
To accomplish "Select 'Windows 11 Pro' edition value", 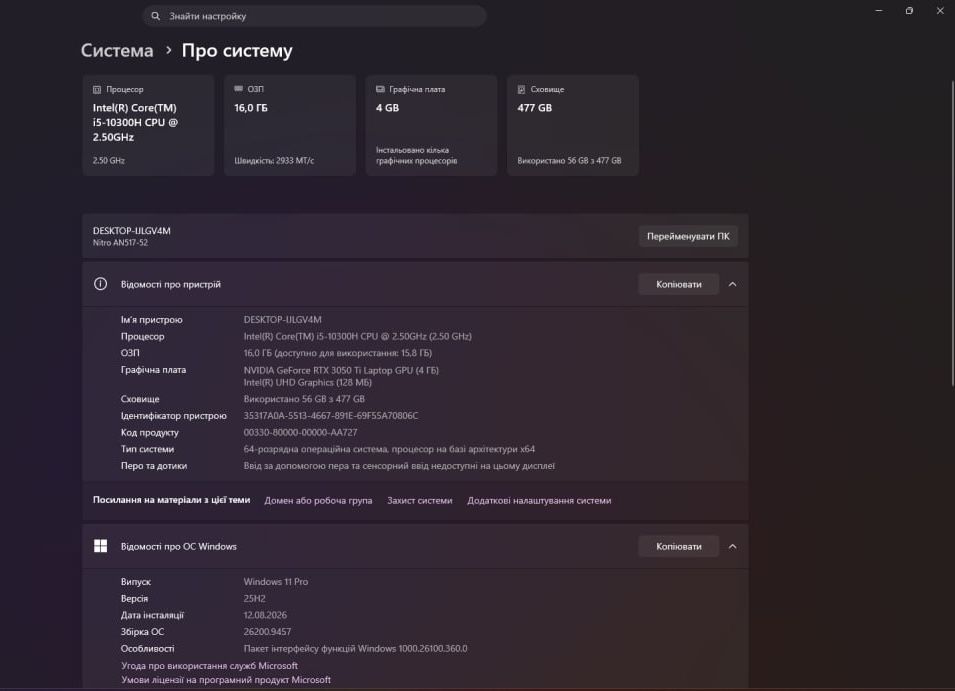I will tap(276, 581).
